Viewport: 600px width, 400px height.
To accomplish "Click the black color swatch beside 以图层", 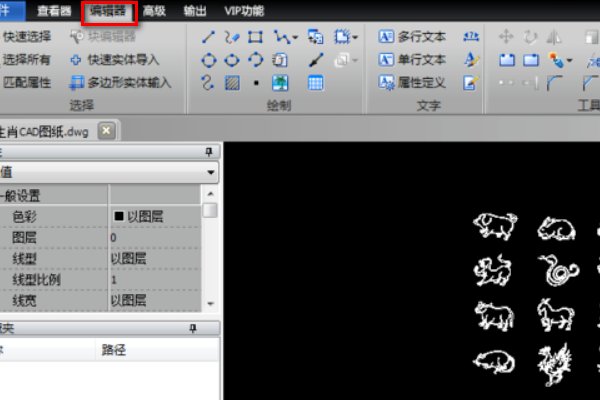I will click(x=119, y=216).
